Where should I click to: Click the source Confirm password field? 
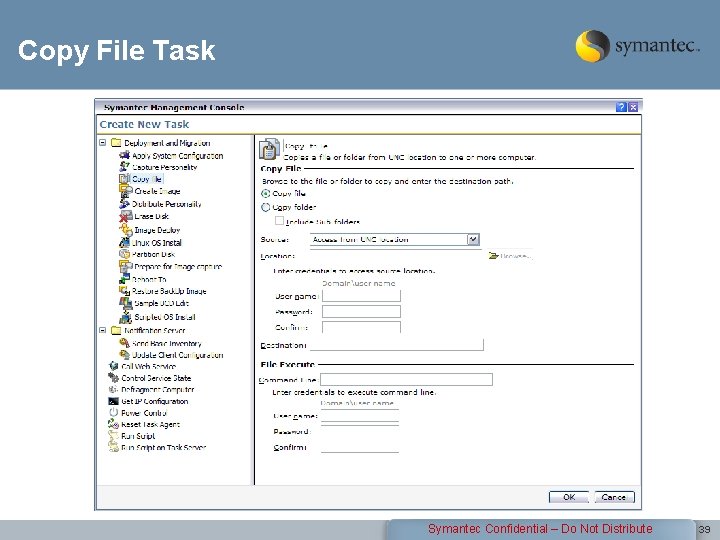pyautogui.click(x=361, y=327)
